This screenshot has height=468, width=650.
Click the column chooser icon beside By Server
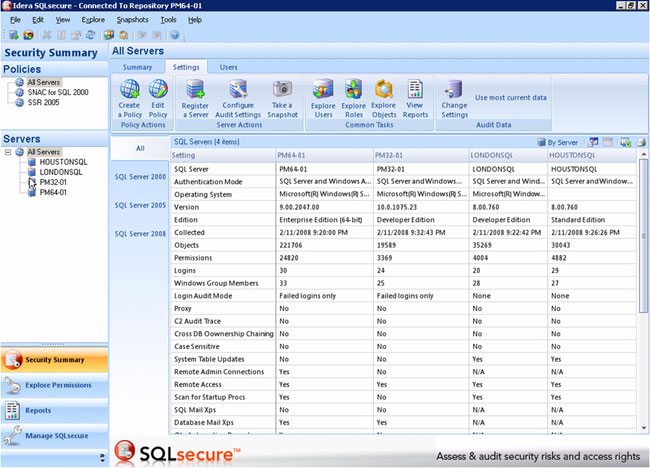click(x=593, y=142)
